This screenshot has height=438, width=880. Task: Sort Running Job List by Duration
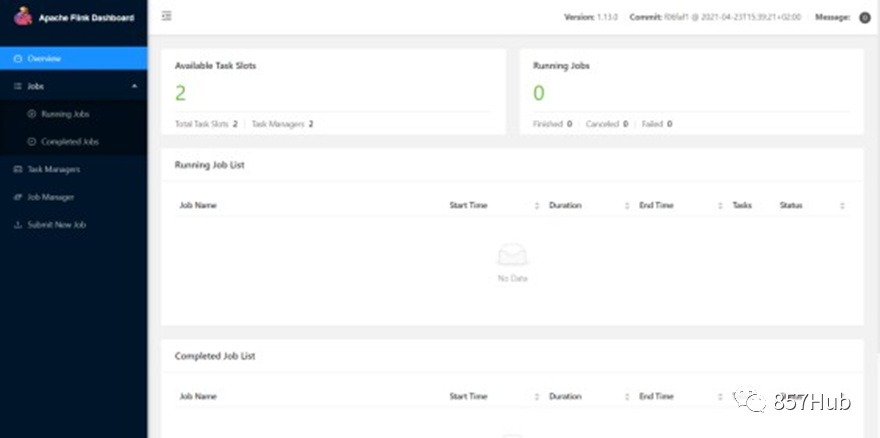pyautogui.click(x=627, y=206)
